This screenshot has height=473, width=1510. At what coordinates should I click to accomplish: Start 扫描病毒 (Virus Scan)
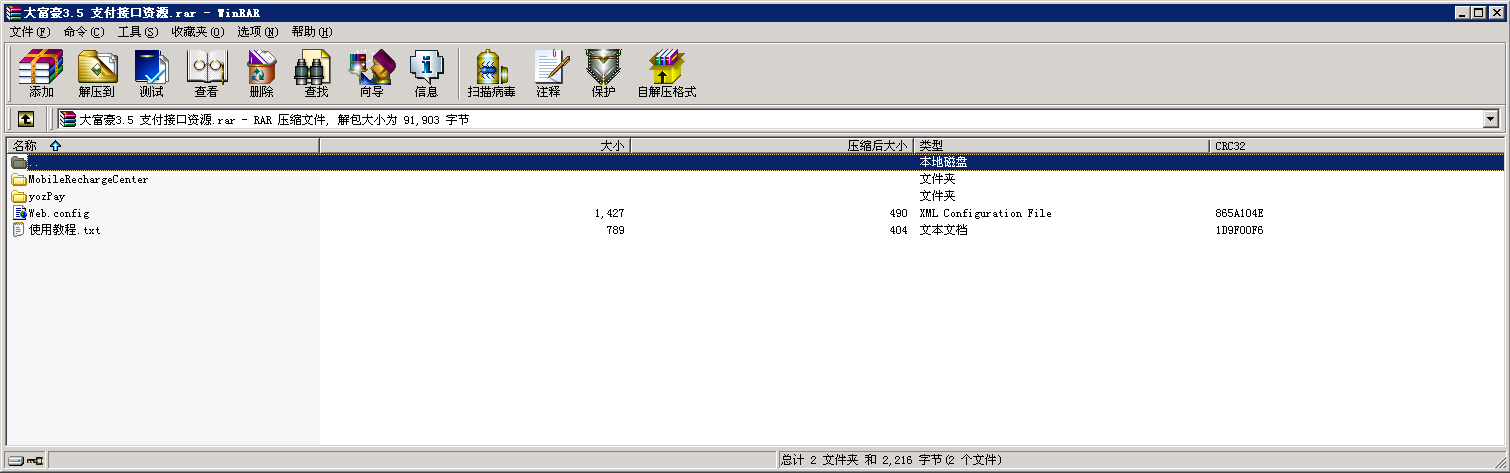pos(491,73)
